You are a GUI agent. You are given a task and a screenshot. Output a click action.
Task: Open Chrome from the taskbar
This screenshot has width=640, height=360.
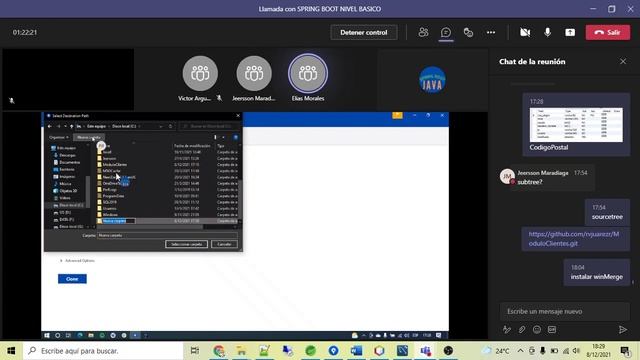(219, 351)
